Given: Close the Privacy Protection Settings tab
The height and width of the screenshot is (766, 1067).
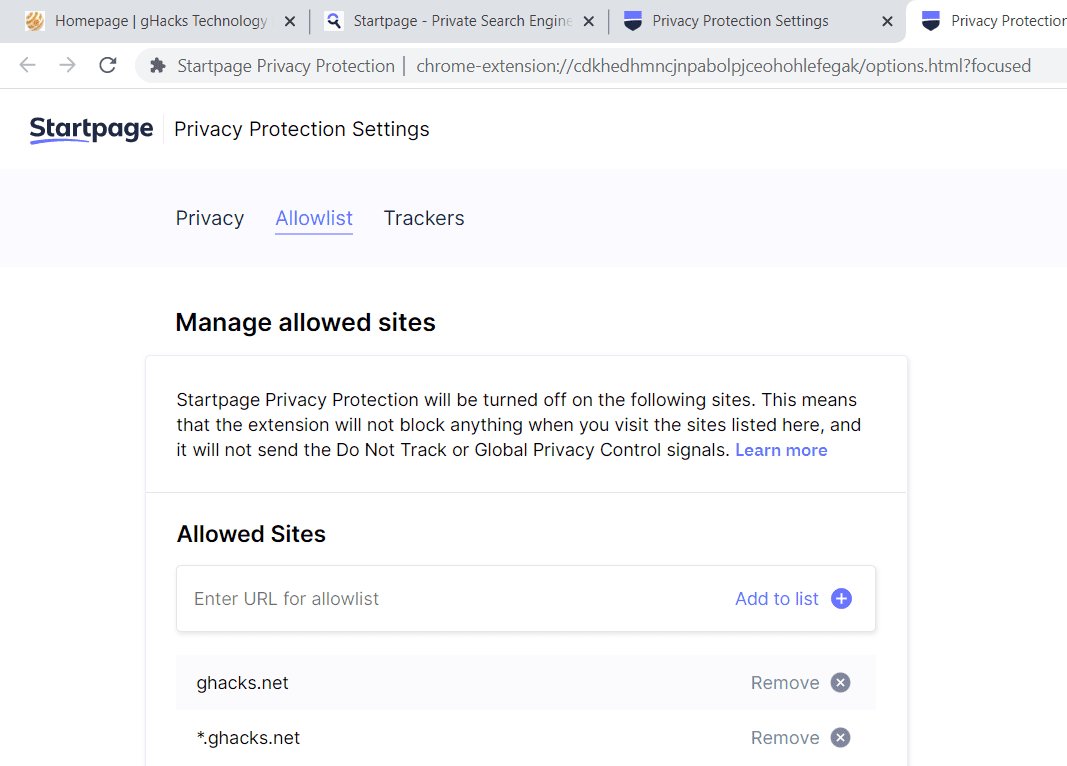Looking at the screenshot, I should tap(887, 22).
